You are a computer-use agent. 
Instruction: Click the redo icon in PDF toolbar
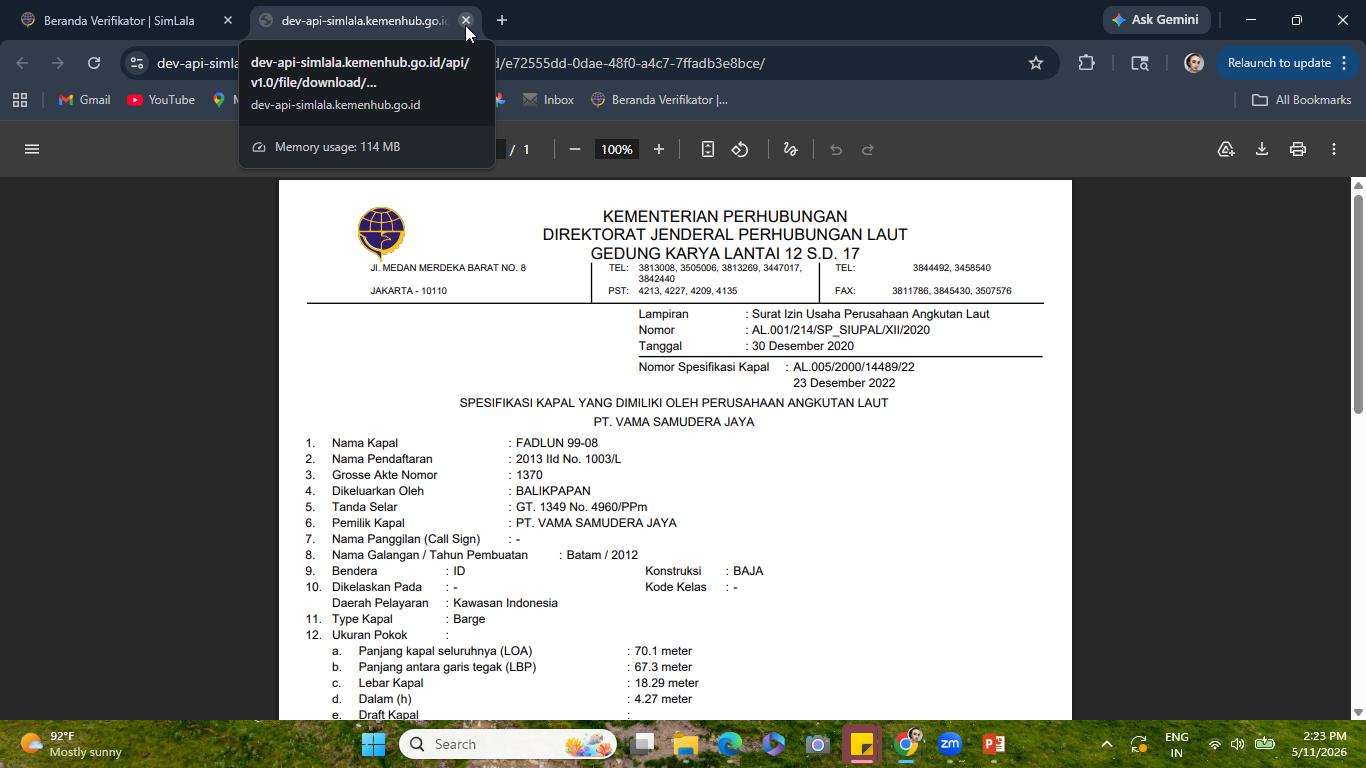pyautogui.click(x=868, y=149)
